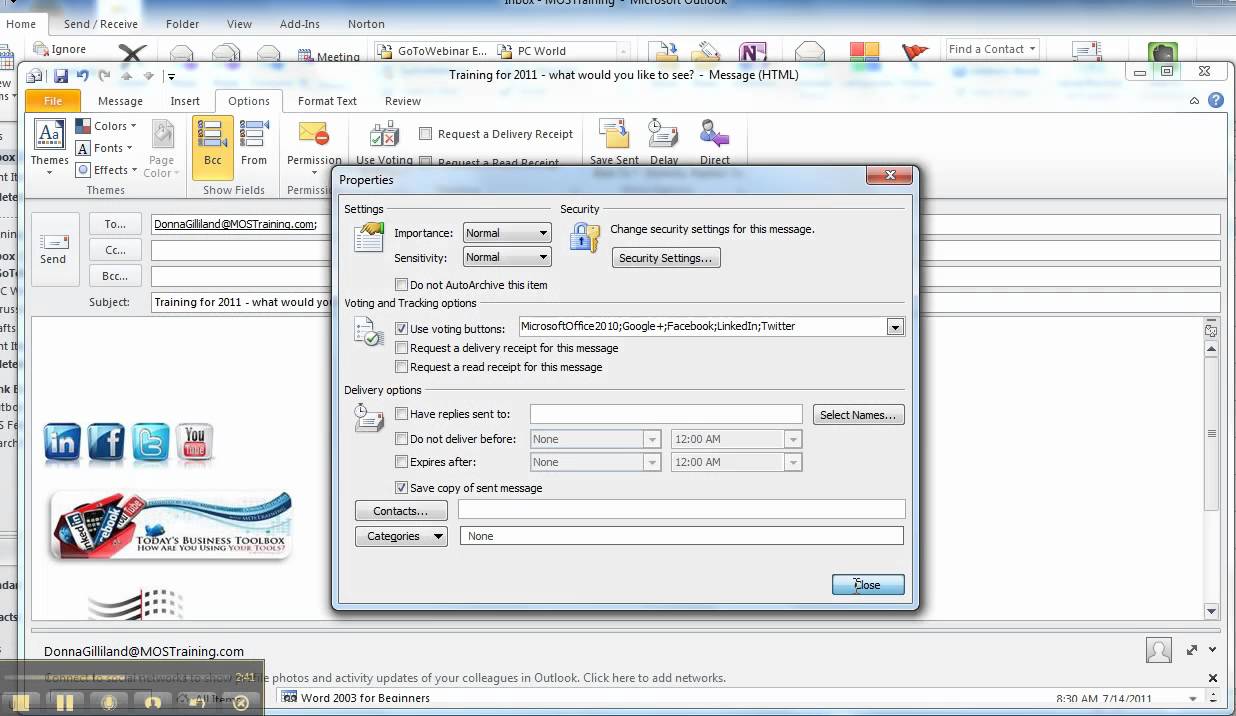The image size is (1236, 716).
Task: Check Have replies sent to
Action: (x=402, y=414)
